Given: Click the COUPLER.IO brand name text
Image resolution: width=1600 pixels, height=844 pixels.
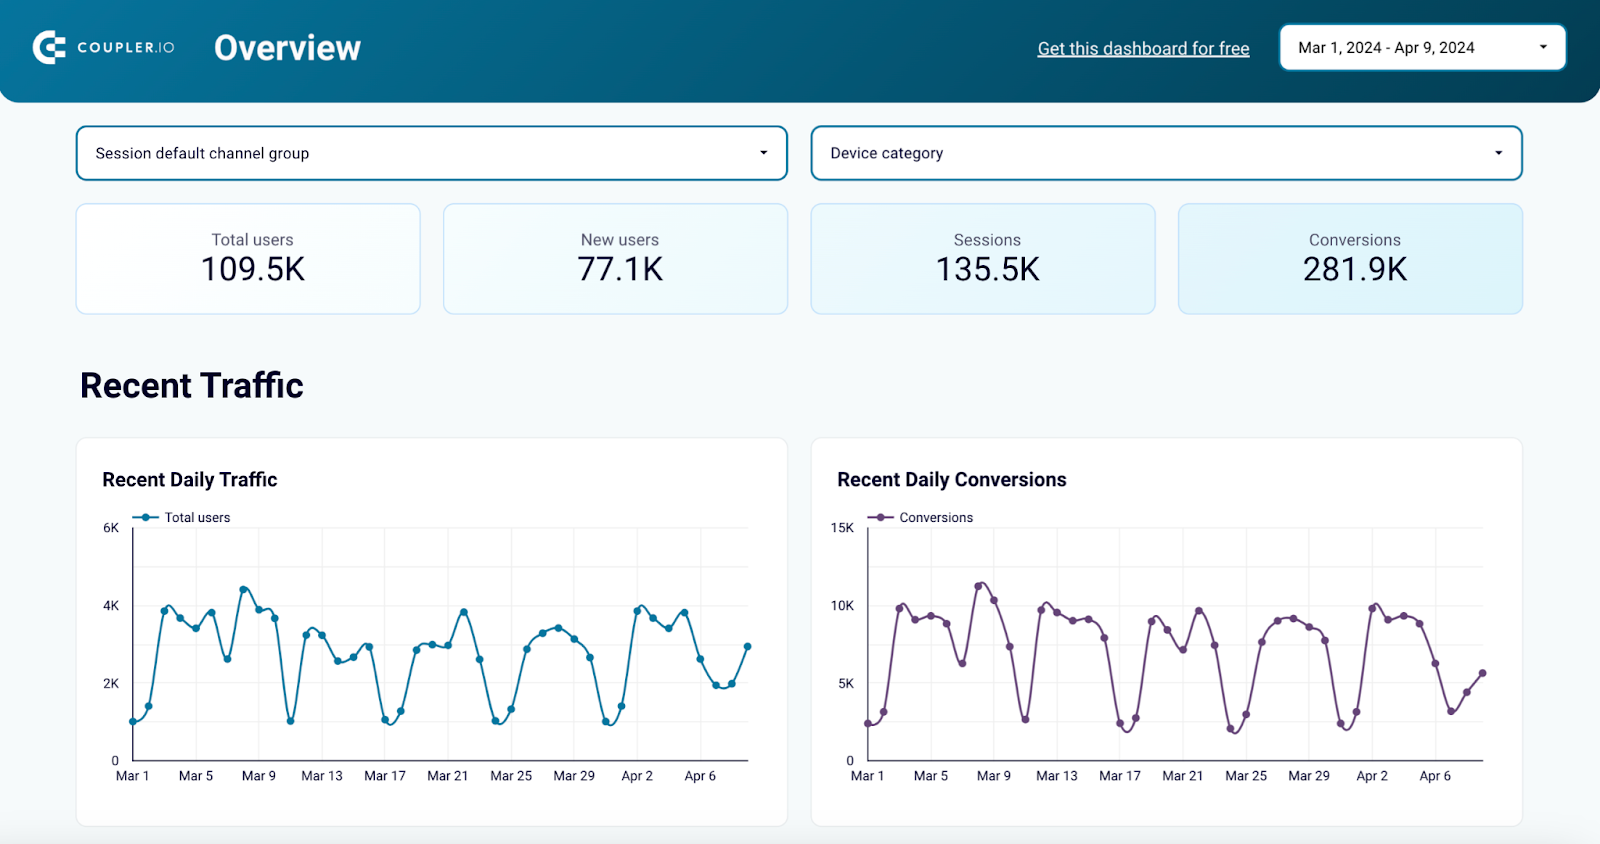Looking at the screenshot, I should pyautogui.click(x=126, y=47).
